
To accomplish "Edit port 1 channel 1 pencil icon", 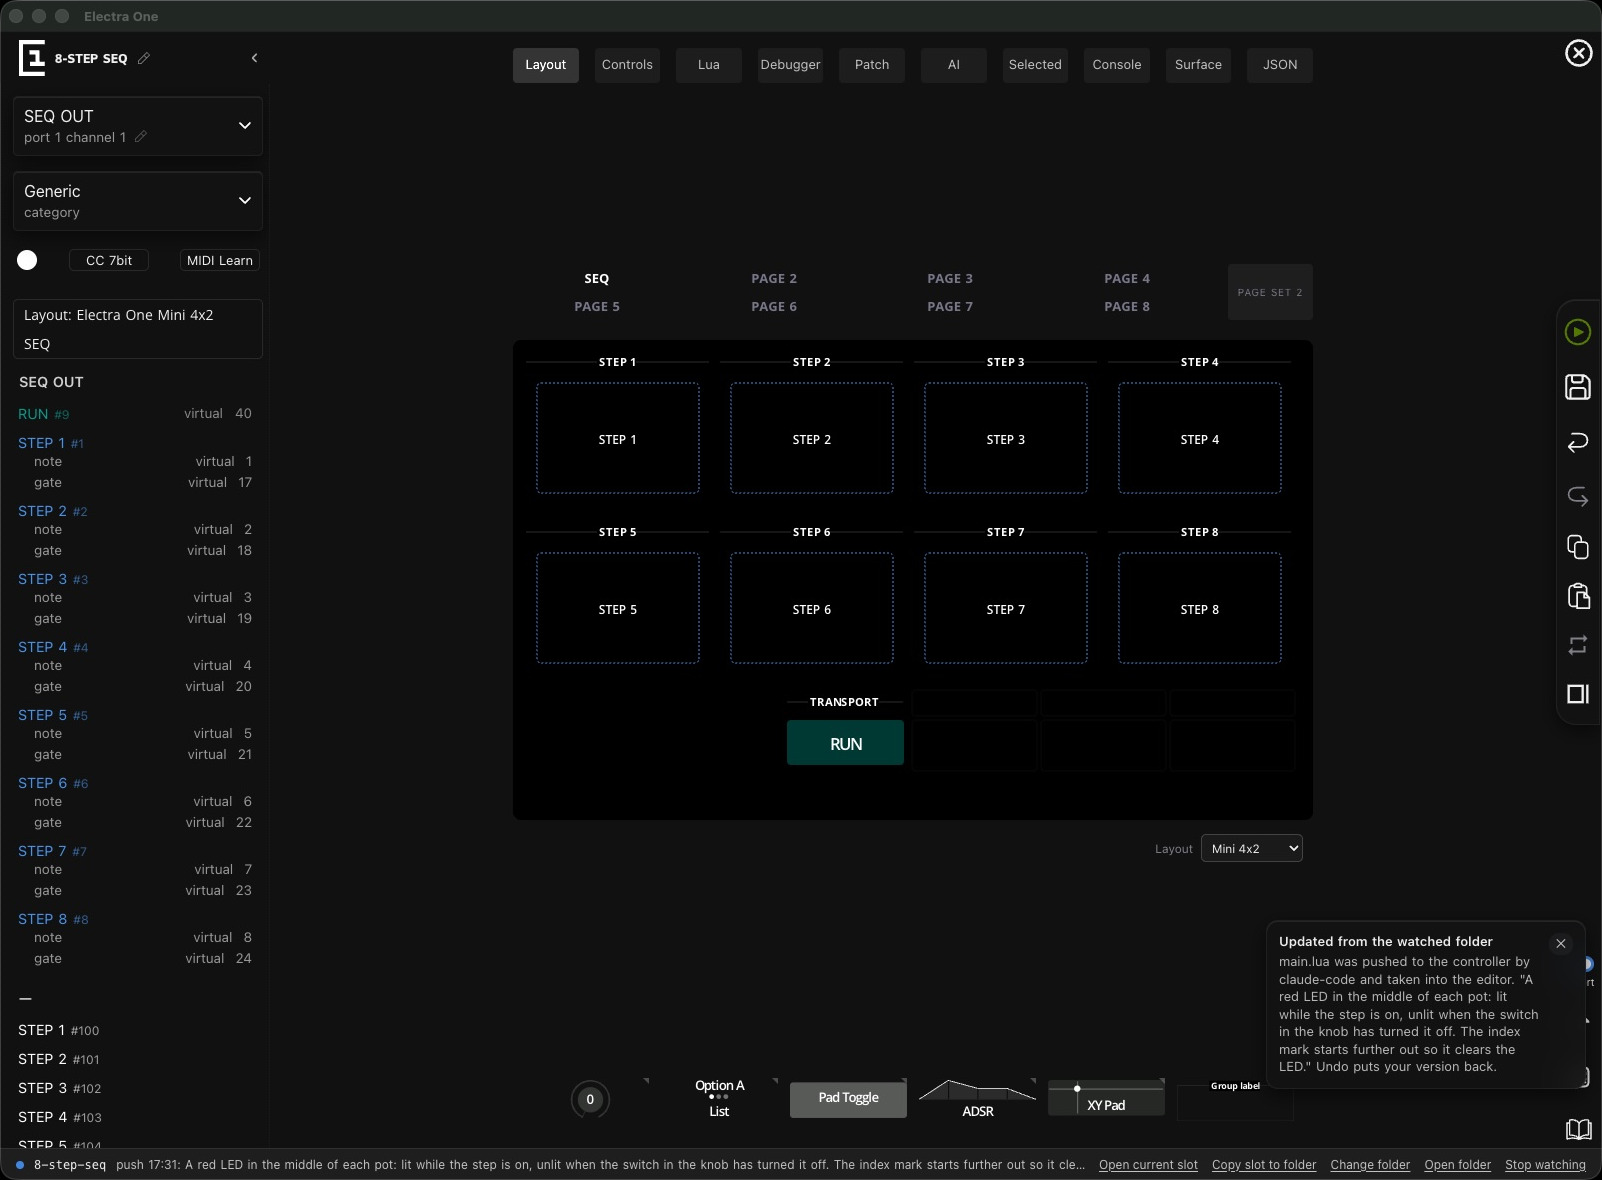I will (141, 137).
